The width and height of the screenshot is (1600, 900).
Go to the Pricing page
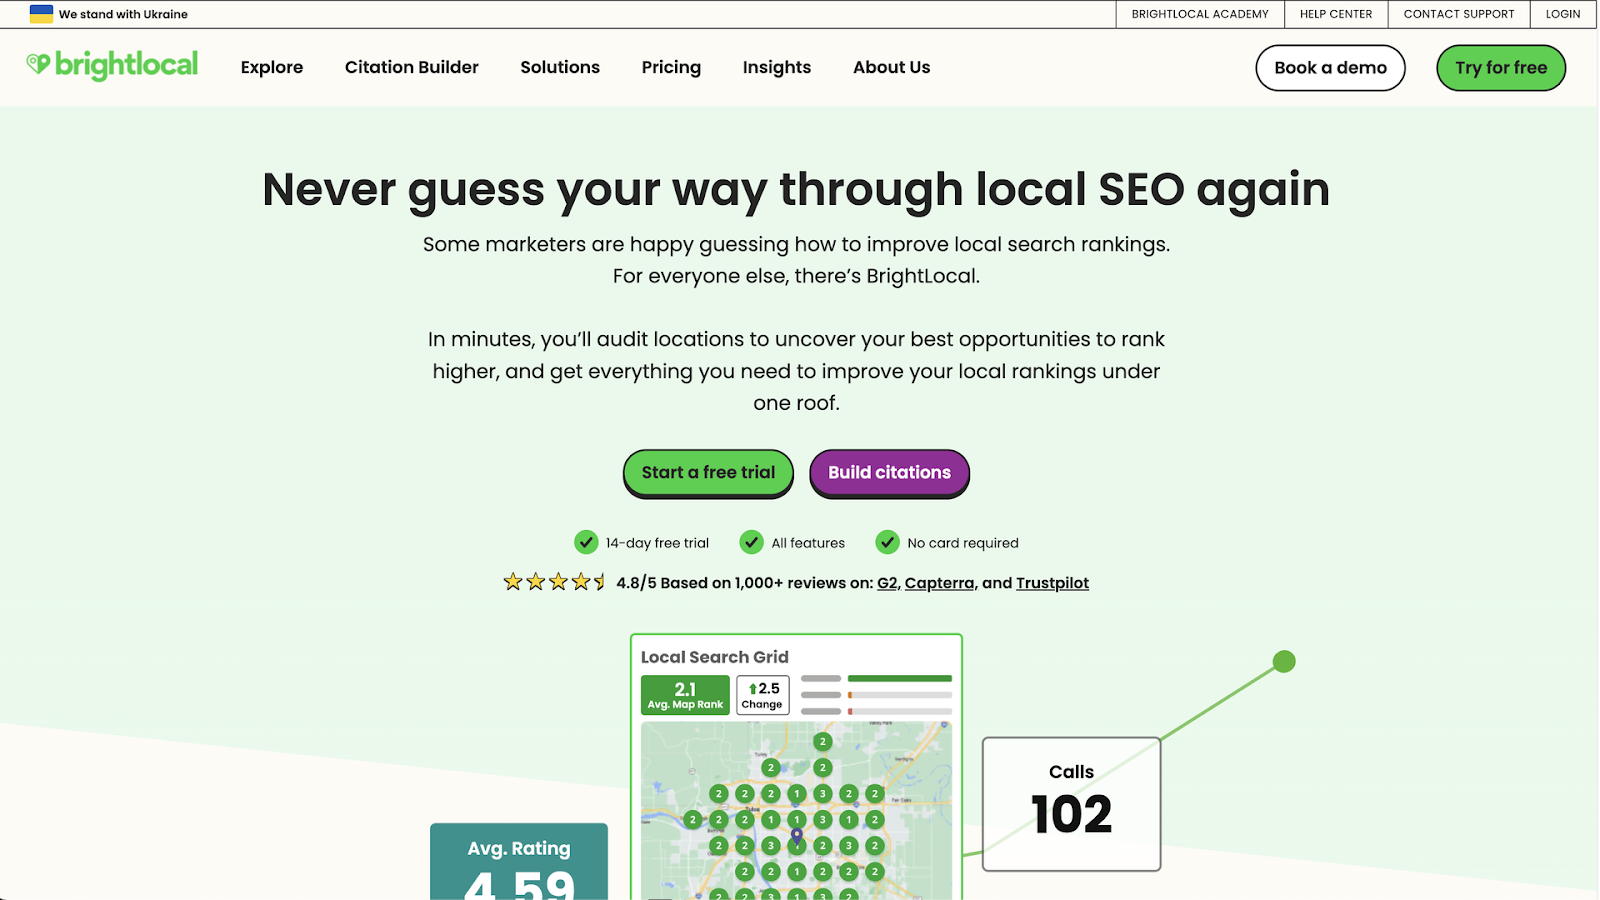[671, 67]
